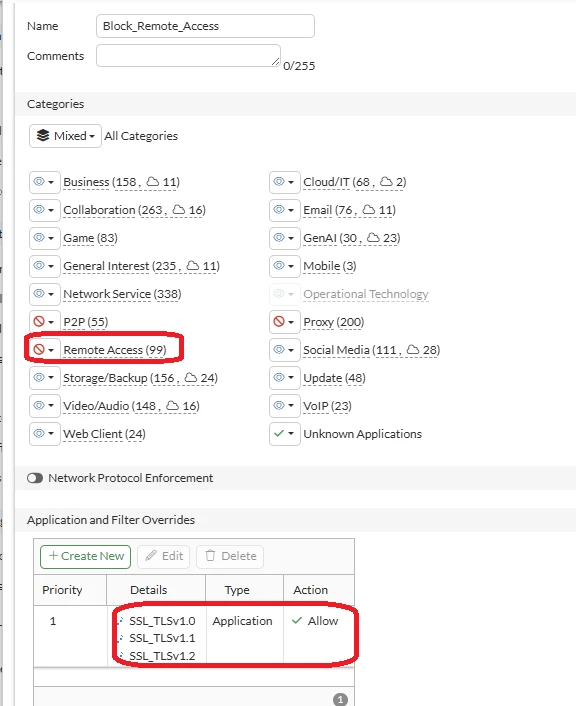This screenshot has width=576, height=706.
Task: Click the monitor eye icon for Business
Action: pos(39,181)
